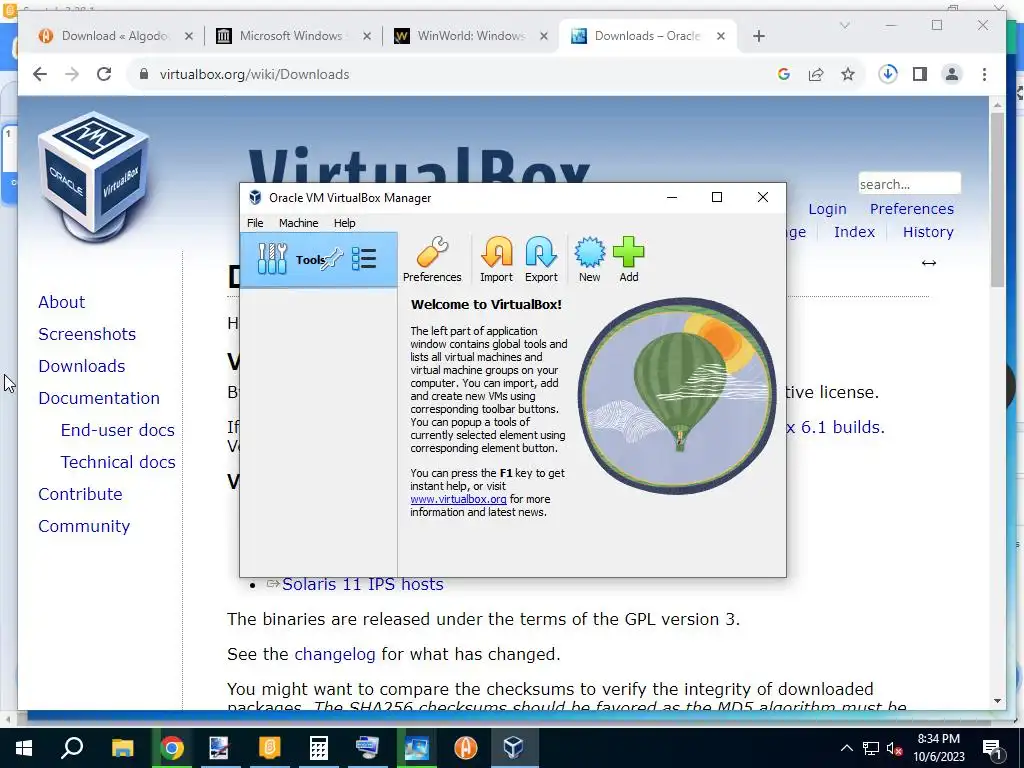Screen dimensions: 1024x768
Task: Open the About link in site sidebar
Action: pyautogui.click(x=61, y=302)
